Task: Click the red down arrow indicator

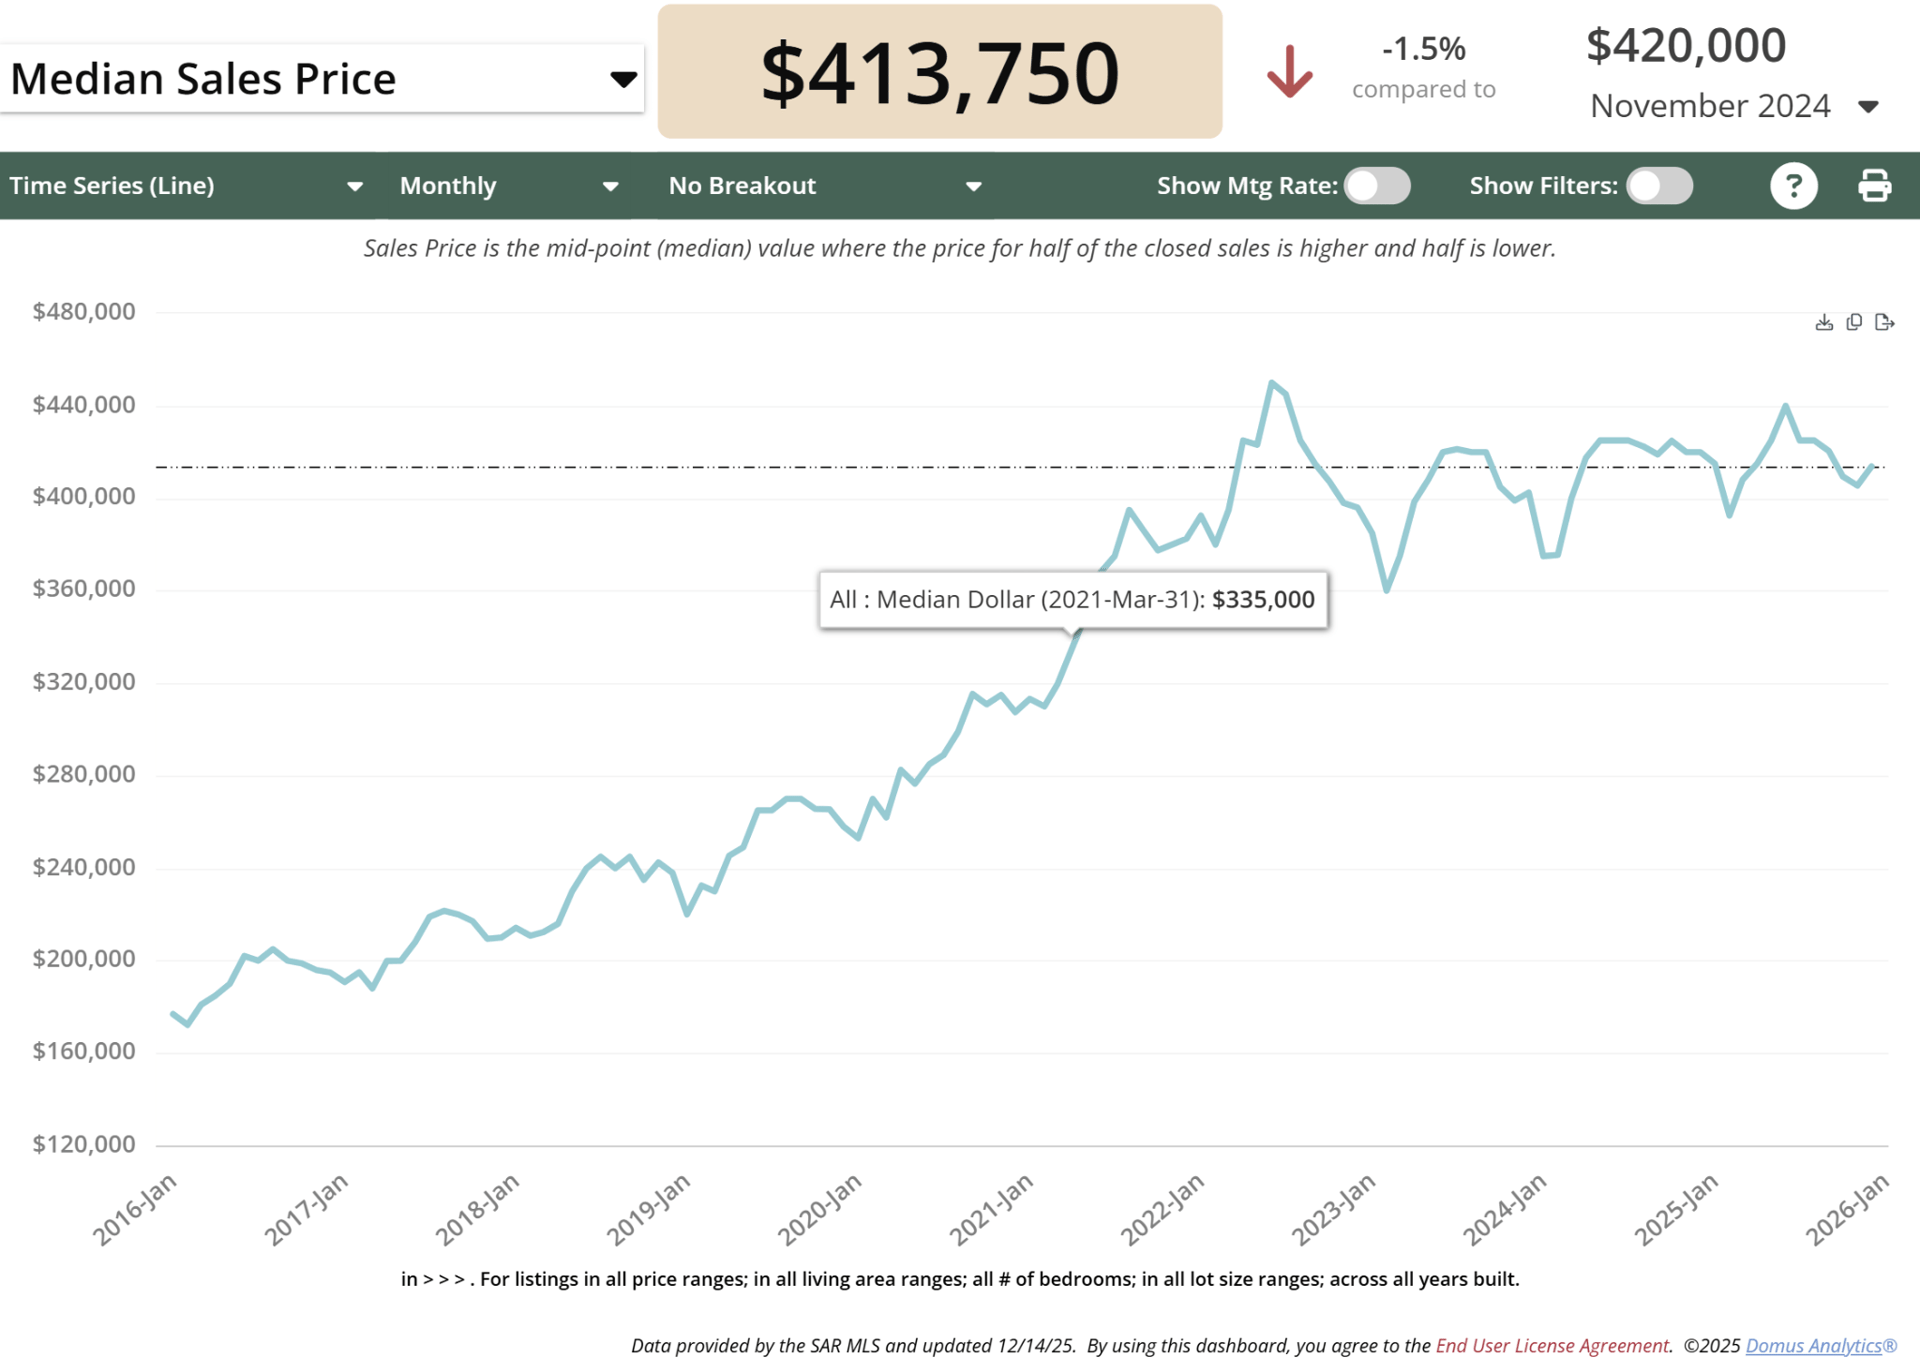Action: [x=1289, y=72]
